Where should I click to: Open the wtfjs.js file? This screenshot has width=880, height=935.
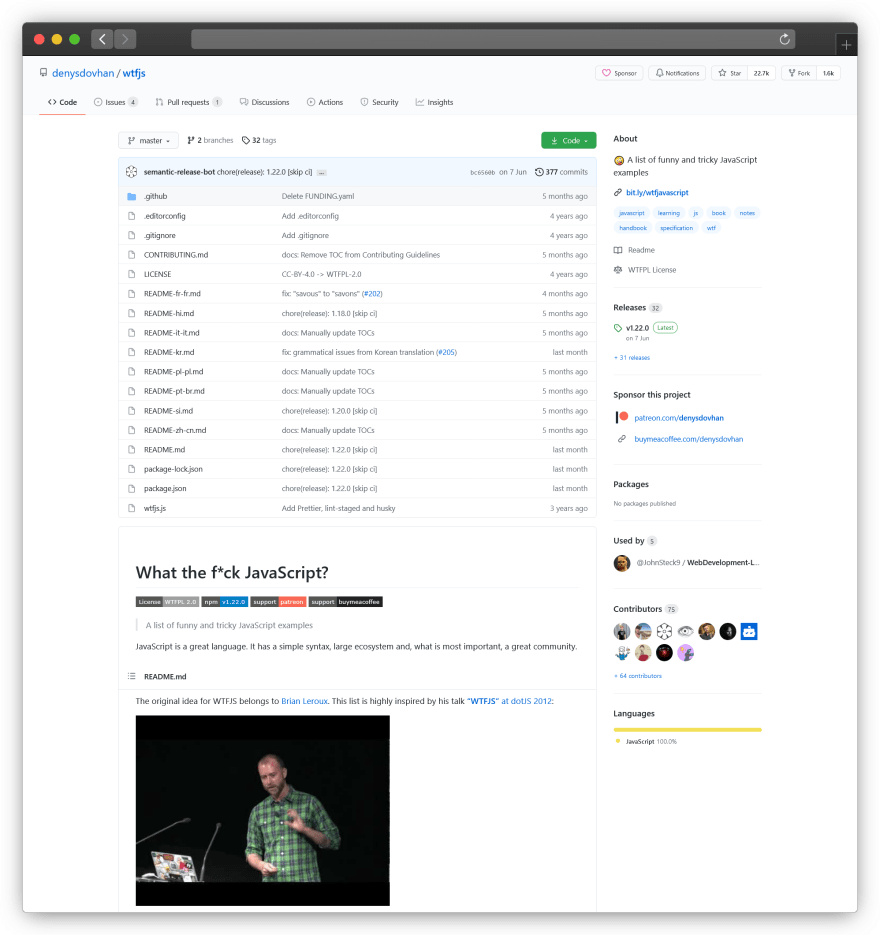pos(155,508)
